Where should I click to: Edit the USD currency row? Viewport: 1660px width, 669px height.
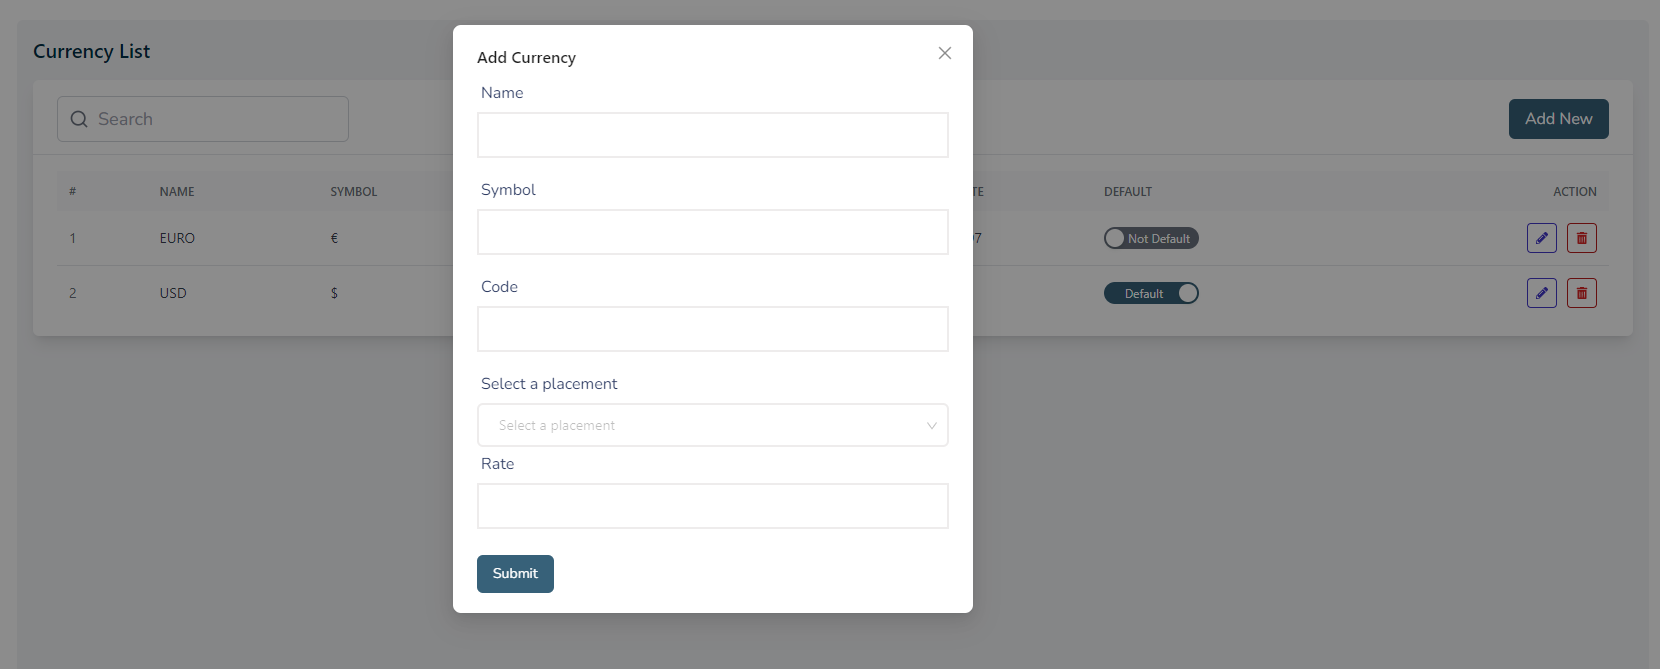point(1542,293)
